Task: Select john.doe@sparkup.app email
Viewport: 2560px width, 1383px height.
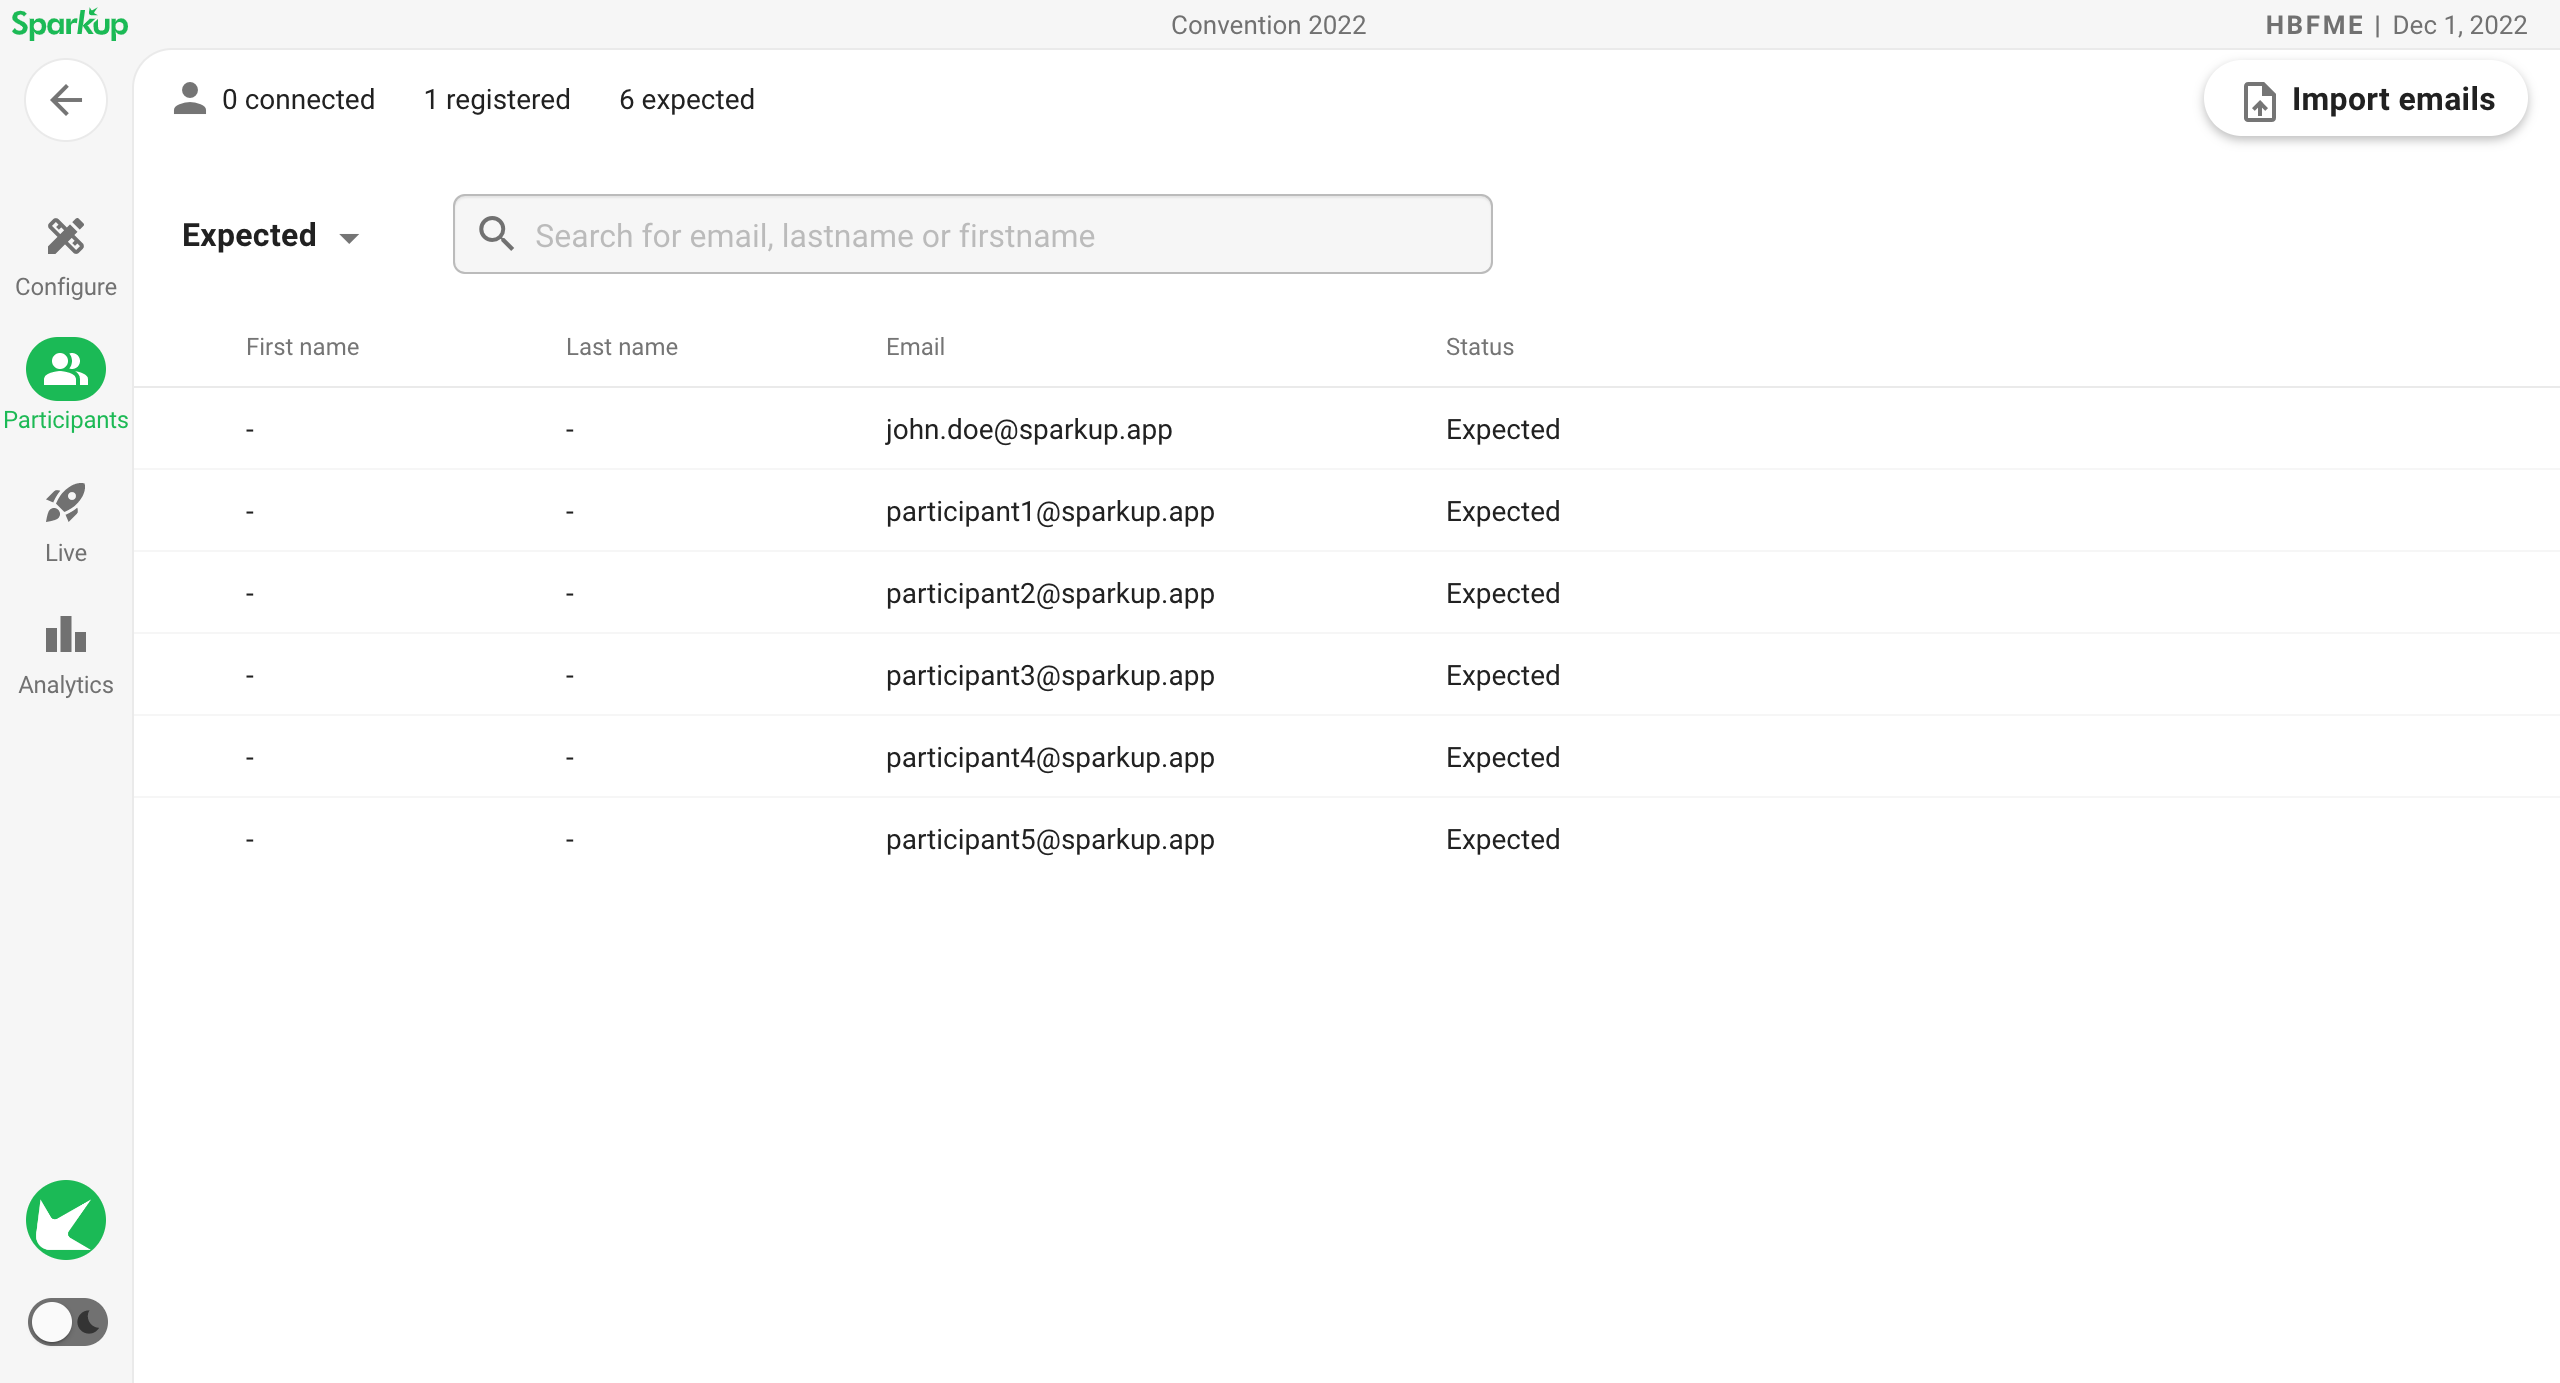Action: click(1029, 430)
